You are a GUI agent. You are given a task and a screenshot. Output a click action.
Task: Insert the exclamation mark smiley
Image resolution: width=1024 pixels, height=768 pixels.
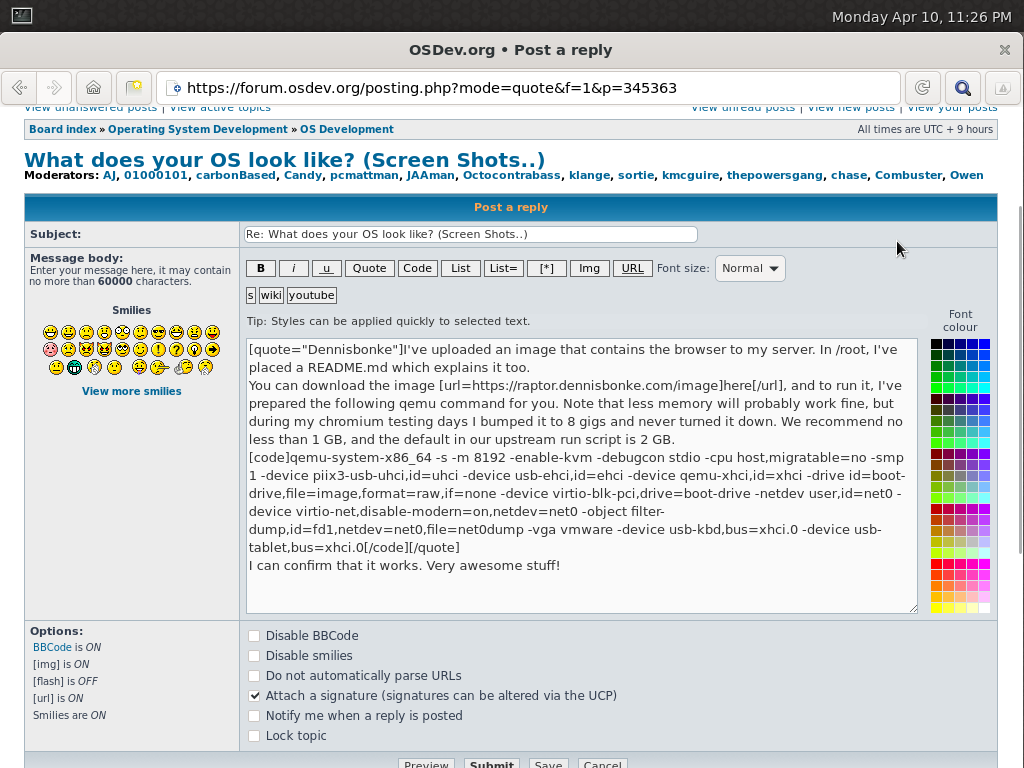pos(158,349)
